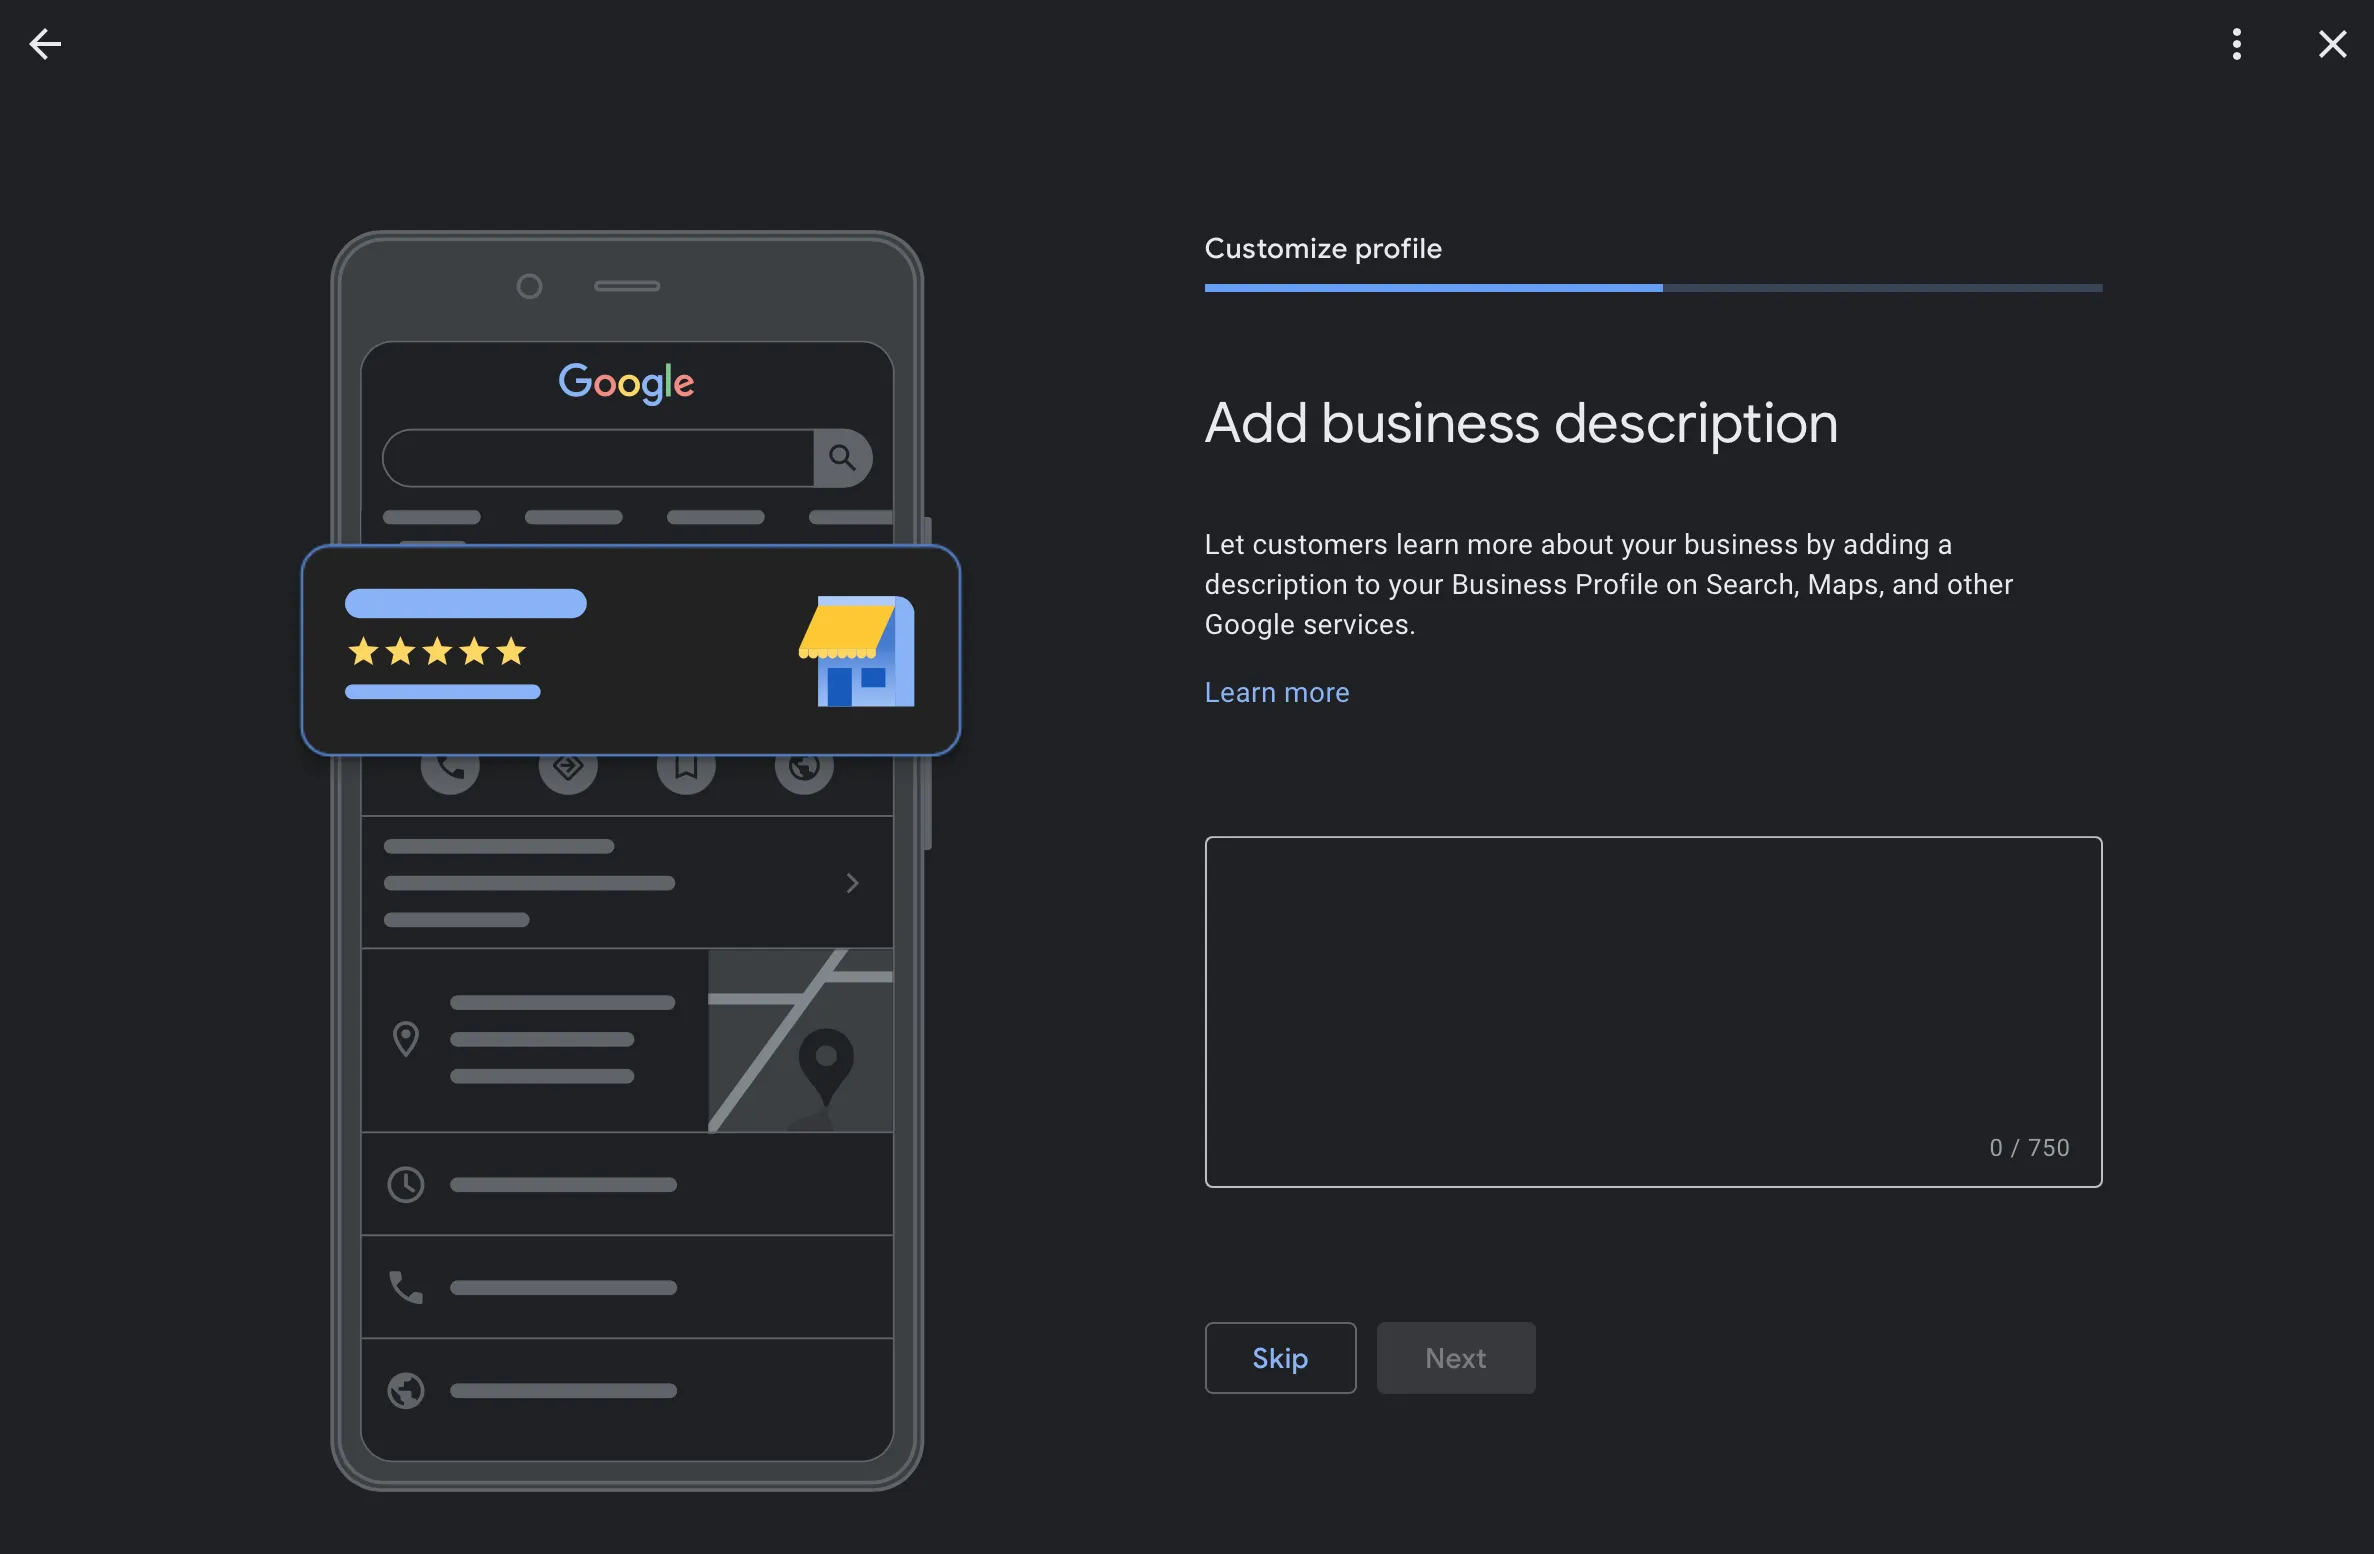Click the back navigation arrow icon
This screenshot has width=2374, height=1554.
point(43,43)
